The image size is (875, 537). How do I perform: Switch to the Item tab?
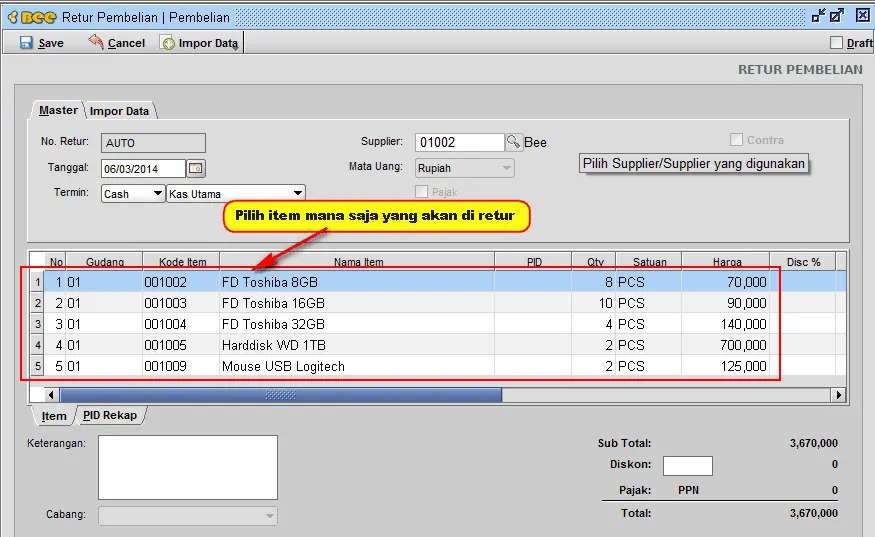(x=54, y=416)
